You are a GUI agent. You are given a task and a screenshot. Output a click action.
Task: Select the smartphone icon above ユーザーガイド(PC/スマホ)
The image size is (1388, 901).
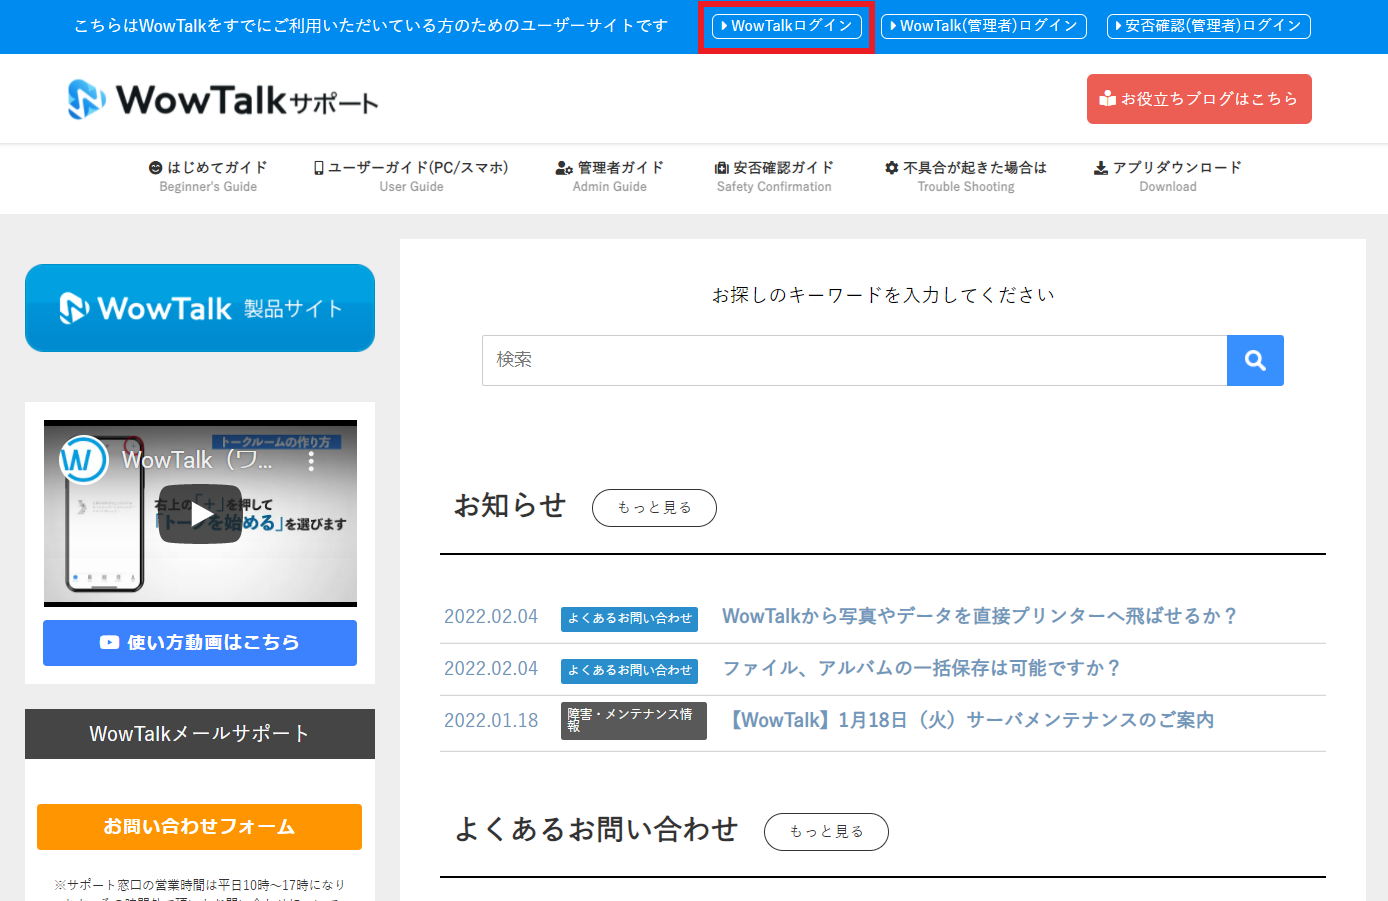318,167
